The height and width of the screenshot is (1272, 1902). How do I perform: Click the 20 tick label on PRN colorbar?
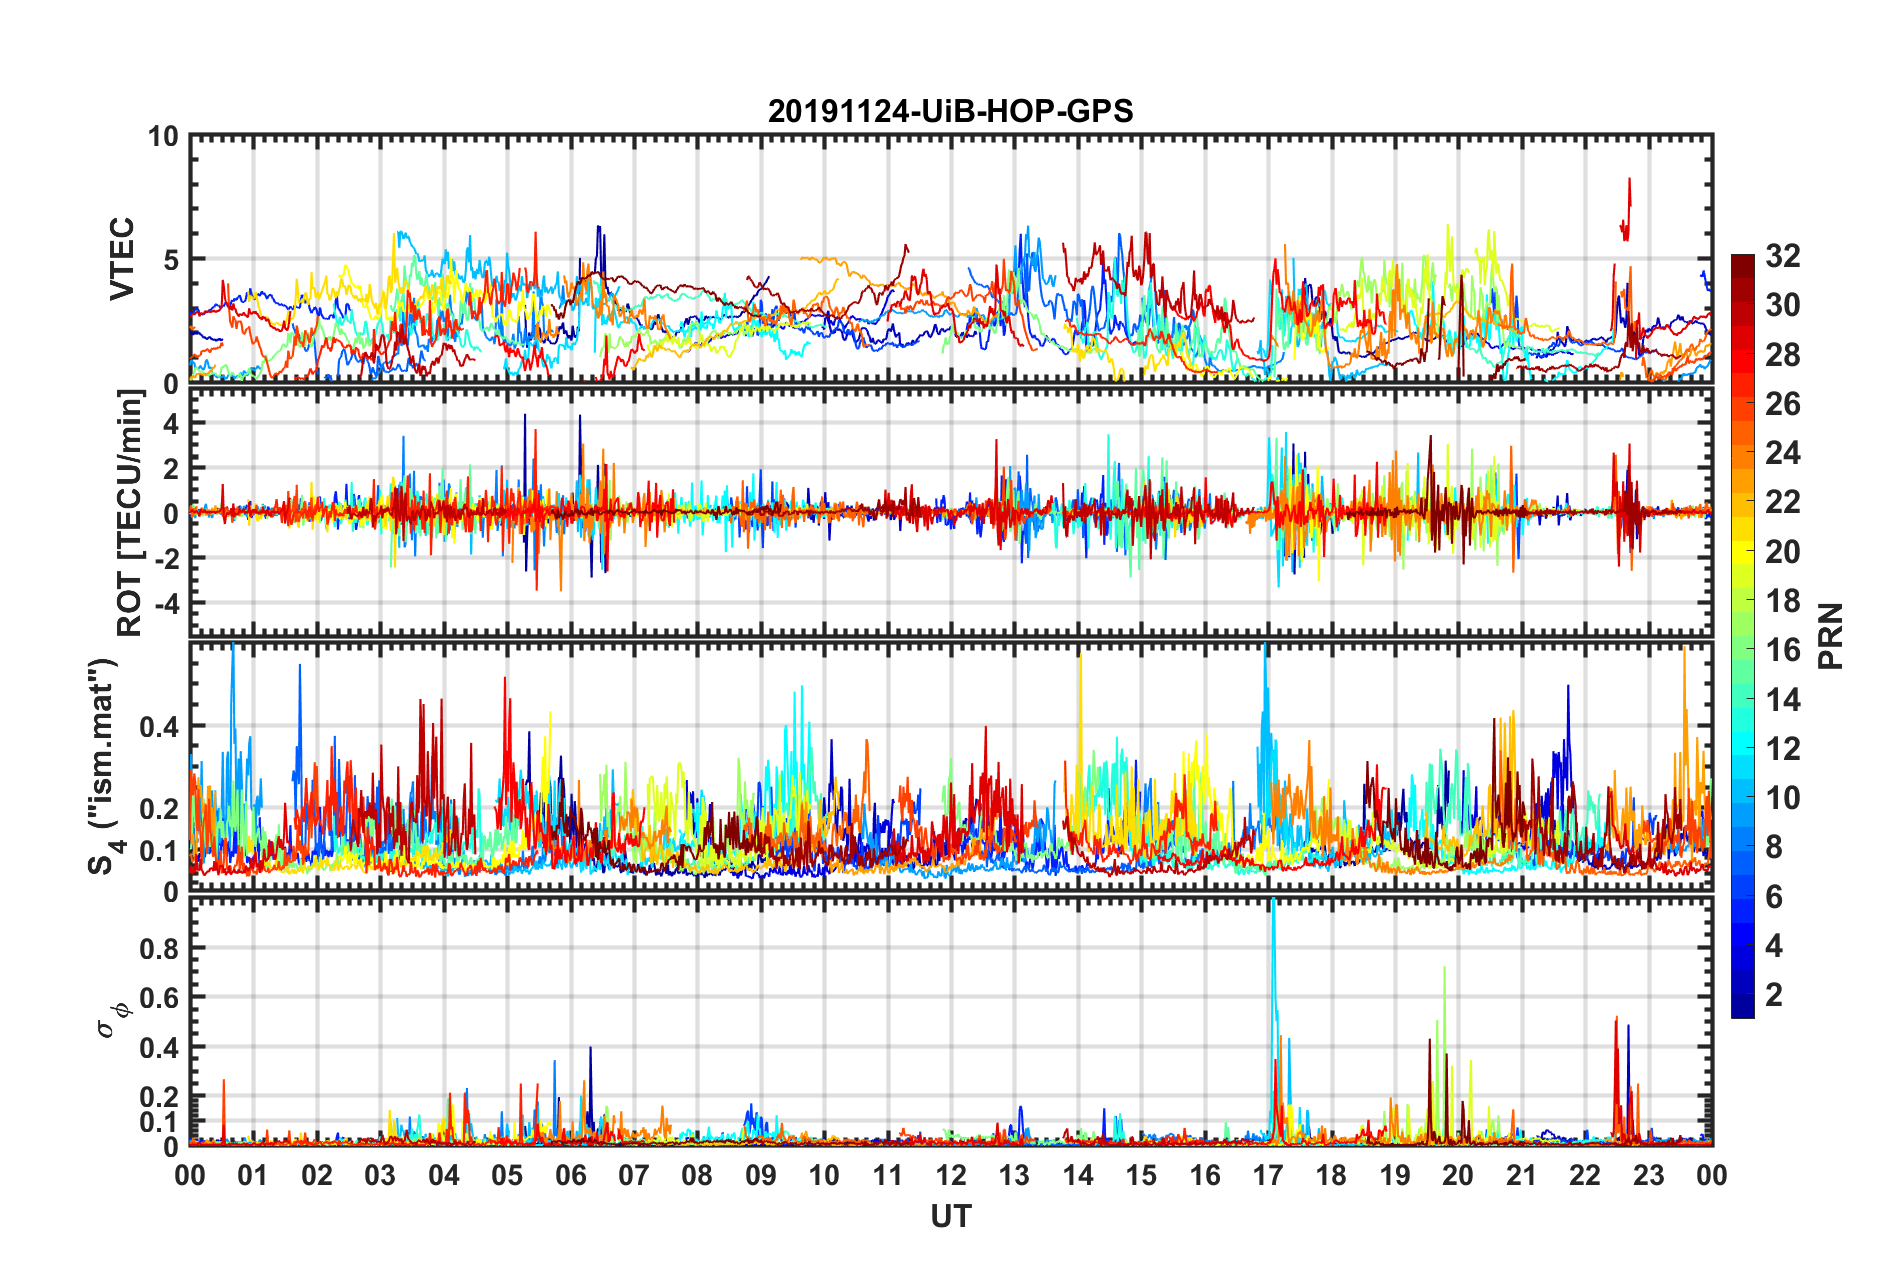[x=1782, y=552]
